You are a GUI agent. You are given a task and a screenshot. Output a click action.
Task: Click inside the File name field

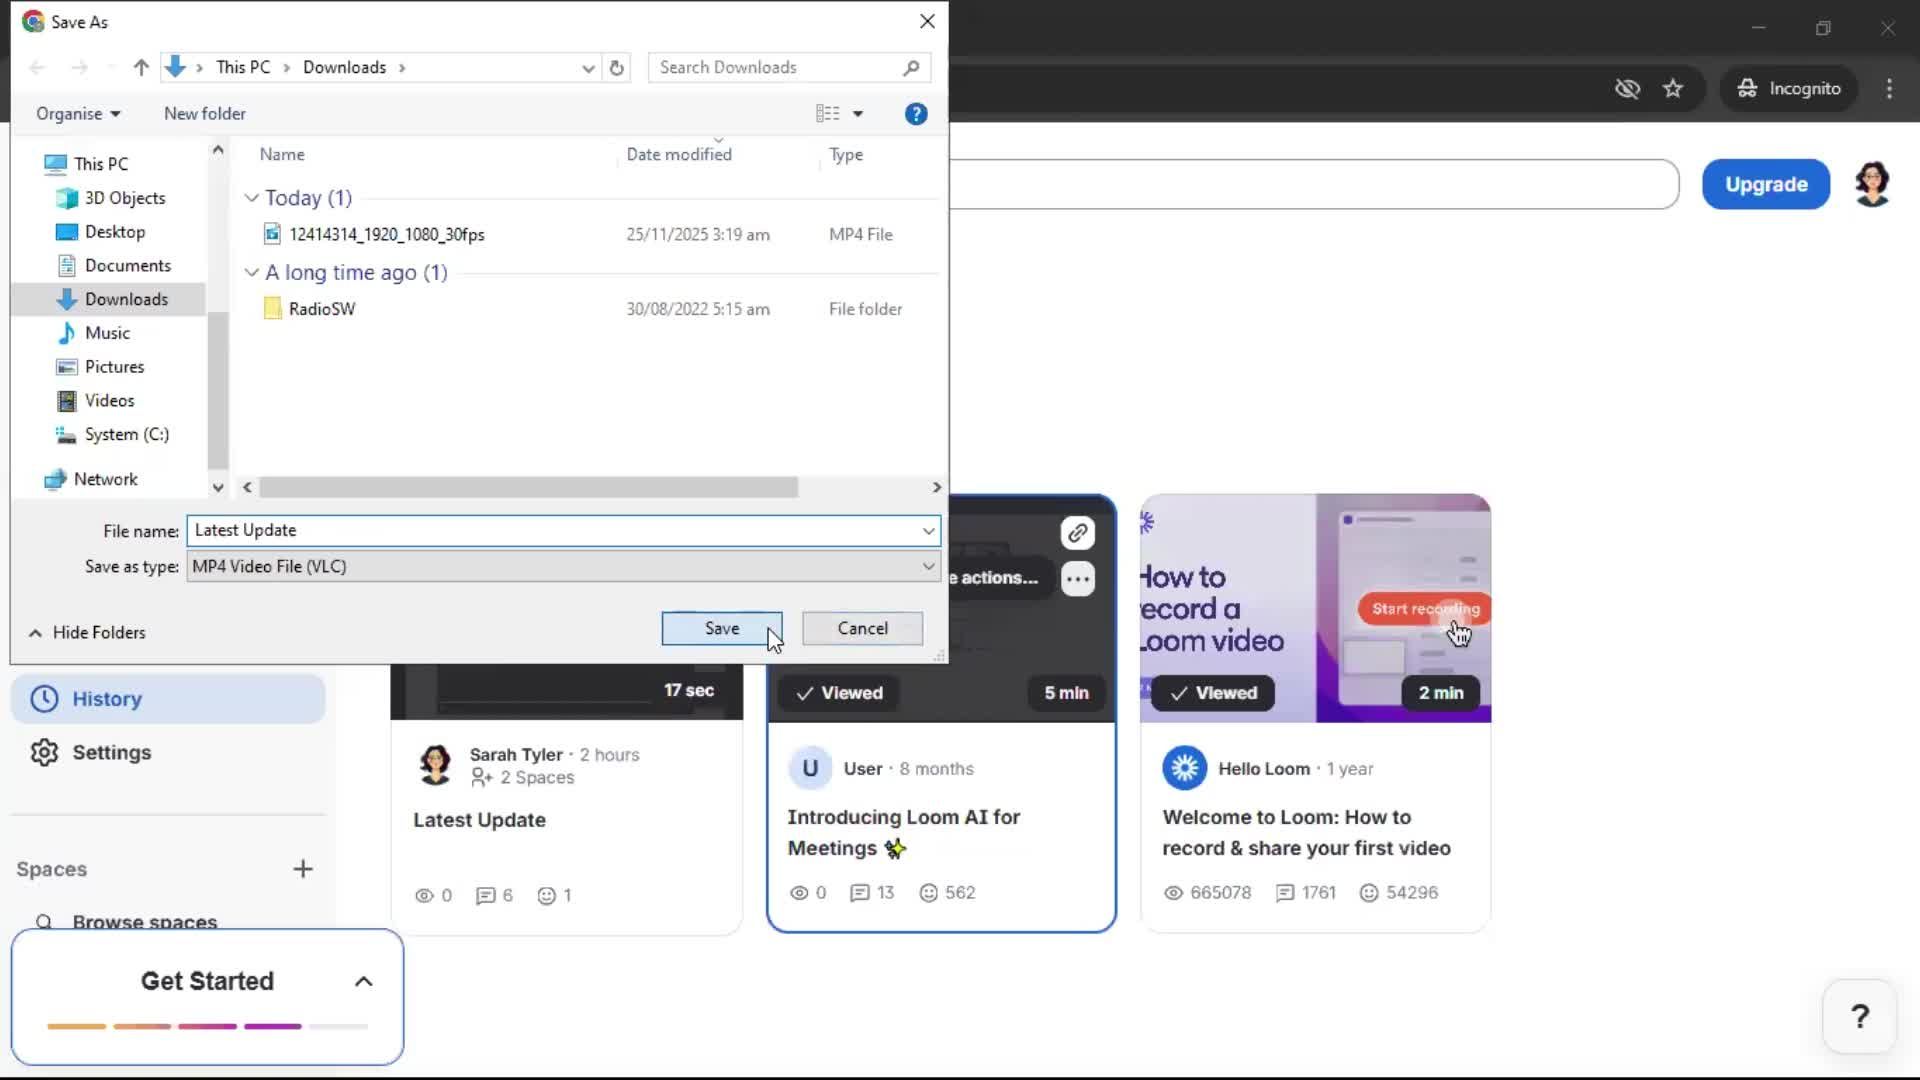pos(560,530)
